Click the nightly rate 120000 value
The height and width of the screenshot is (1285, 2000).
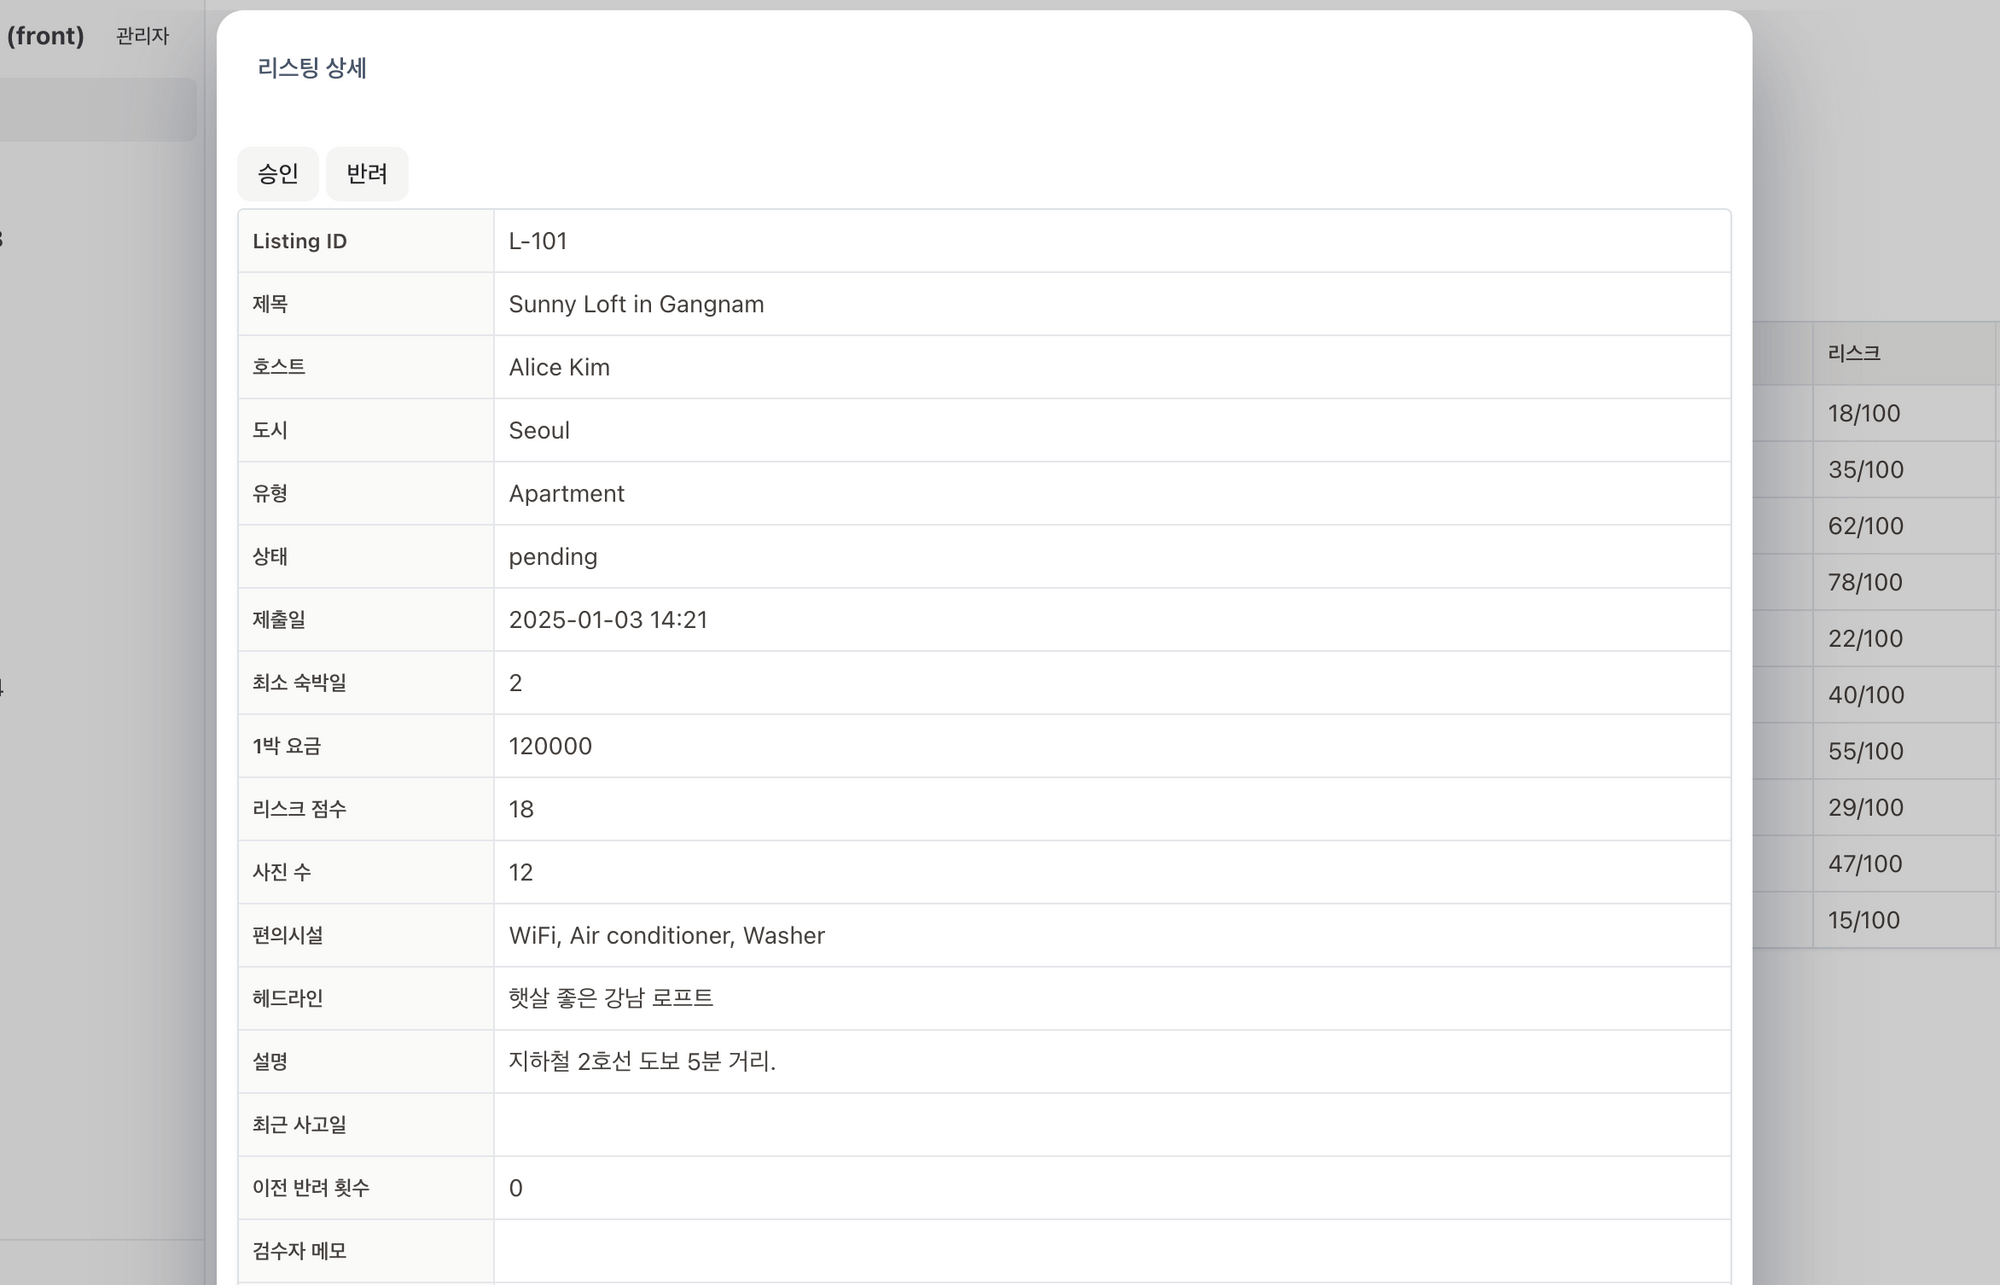point(550,746)
